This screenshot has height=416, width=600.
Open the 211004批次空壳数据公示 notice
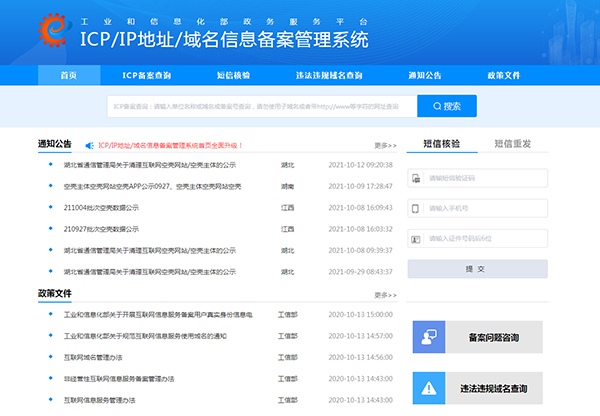tap(101, 208)
